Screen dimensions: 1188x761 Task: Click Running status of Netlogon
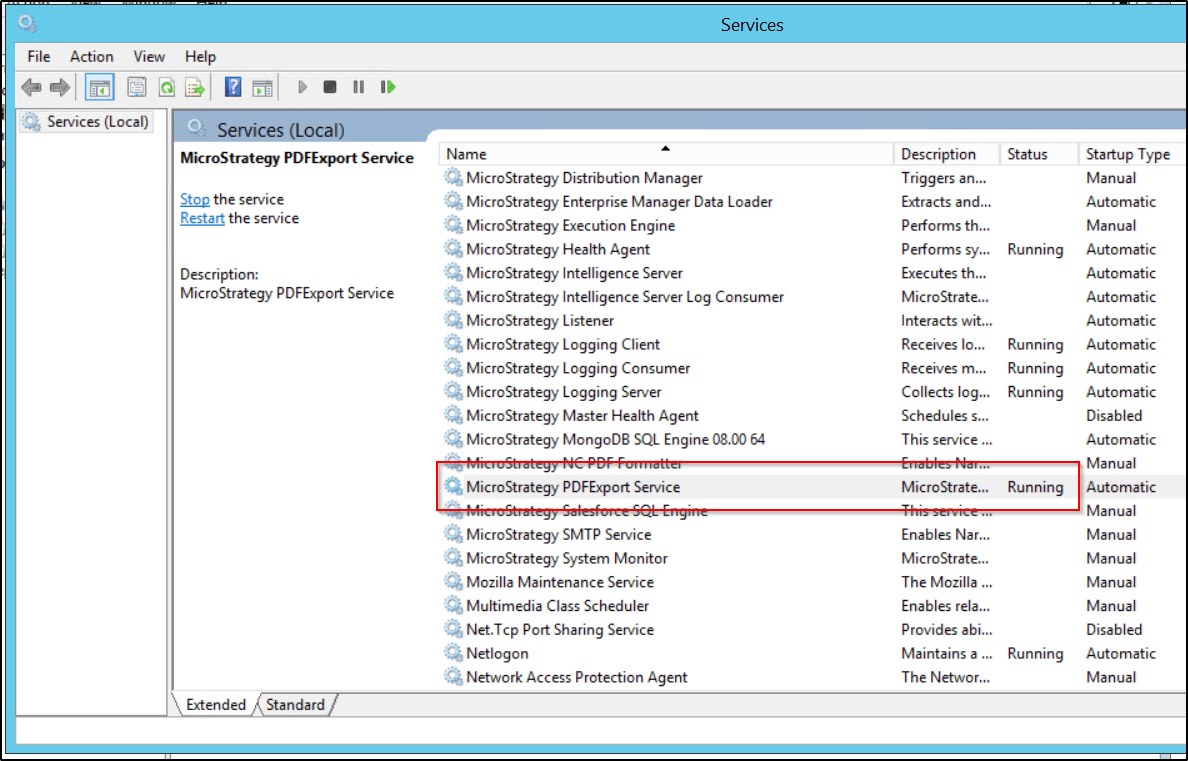[1035, 653]
